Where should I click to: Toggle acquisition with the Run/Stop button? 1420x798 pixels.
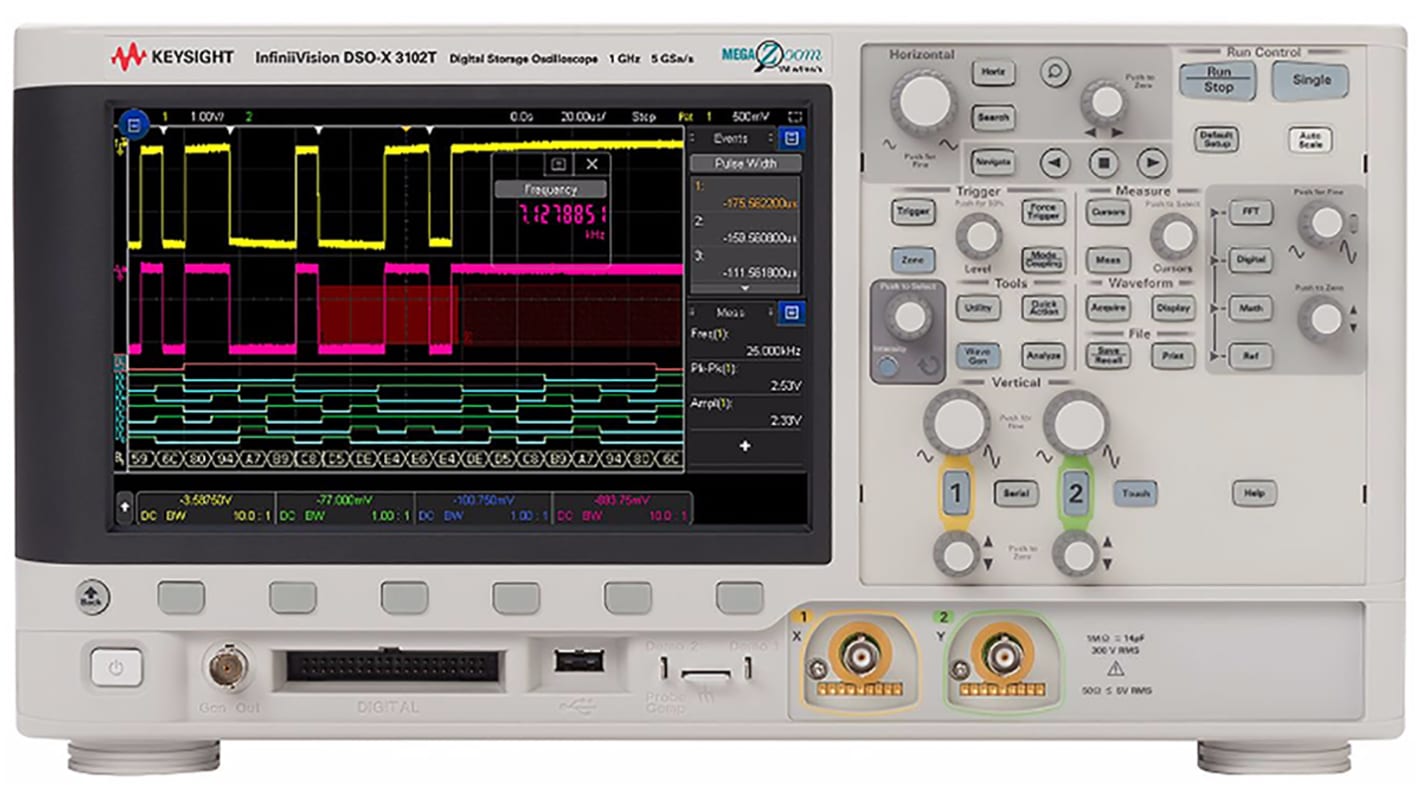click(1216, 79)
